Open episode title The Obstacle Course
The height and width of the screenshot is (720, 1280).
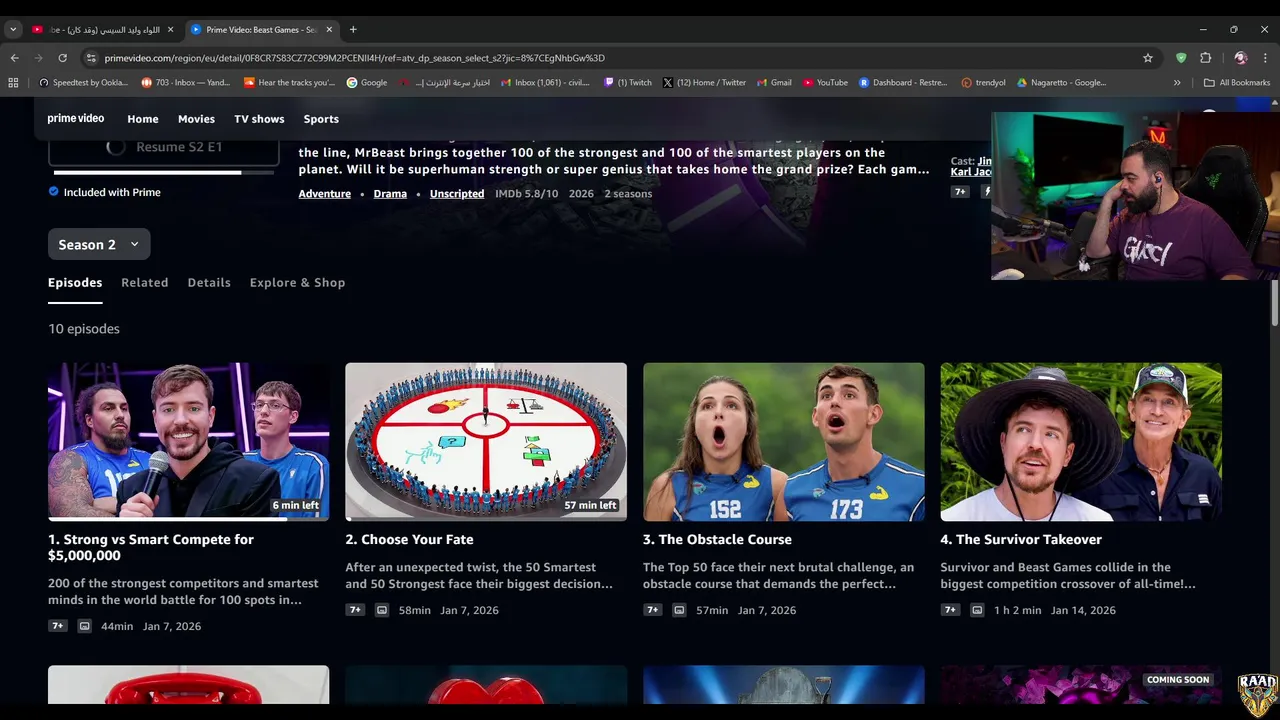[x=717, y=539]
